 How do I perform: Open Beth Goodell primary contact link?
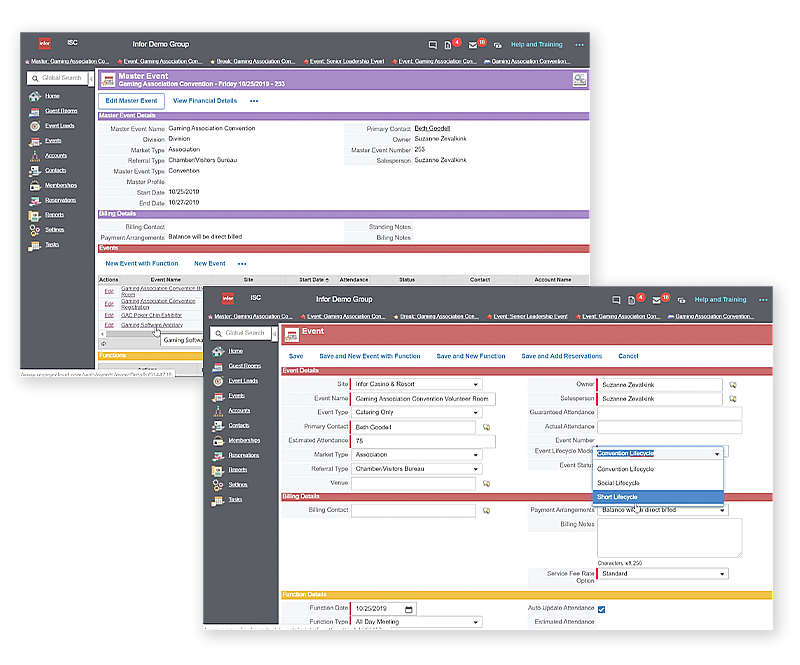(432, 129)
